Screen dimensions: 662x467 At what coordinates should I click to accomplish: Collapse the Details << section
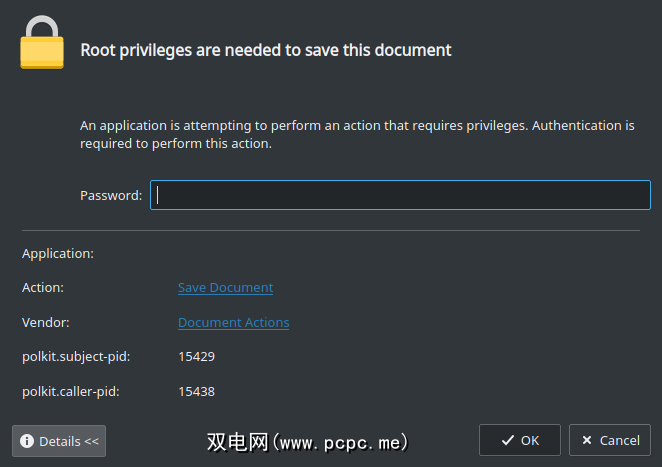pos(59,441)
